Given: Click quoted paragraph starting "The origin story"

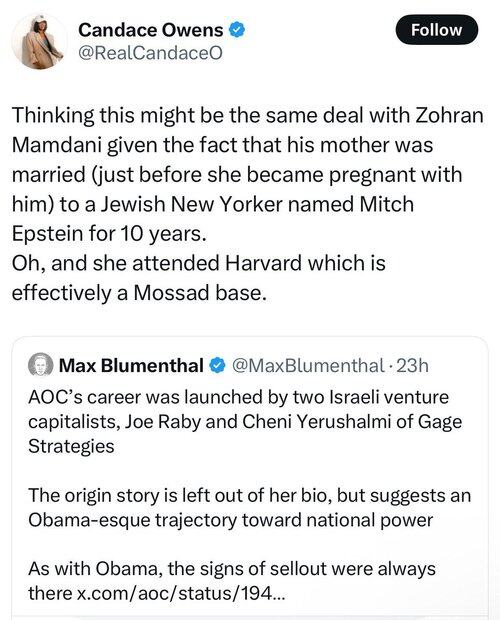Looking at the screenshot, I should click(x=250, y=507).
